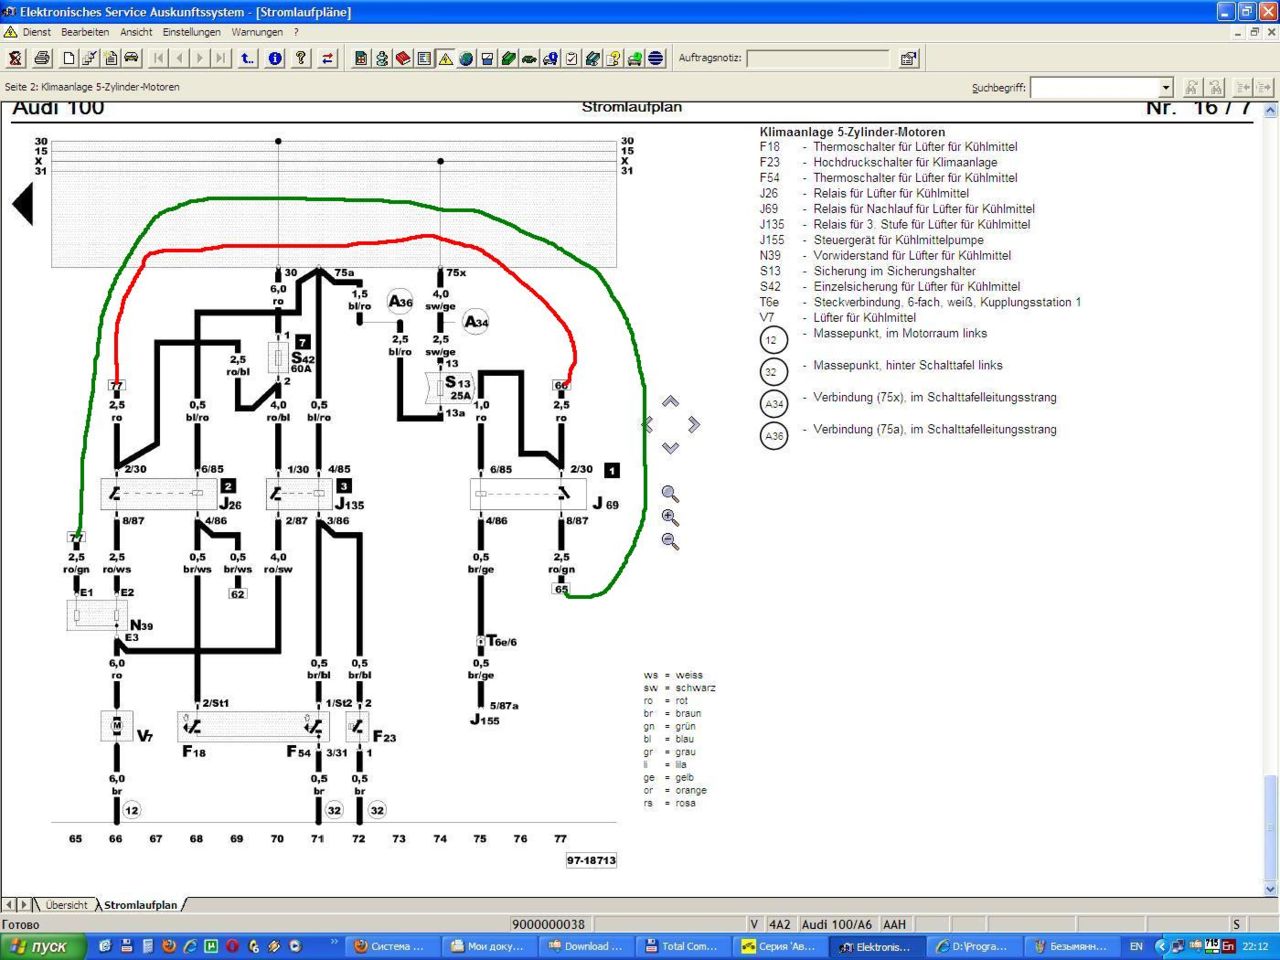Click the red book toolbar icon
Viewport: 1280px width, 960px height.
click(403, 58)
